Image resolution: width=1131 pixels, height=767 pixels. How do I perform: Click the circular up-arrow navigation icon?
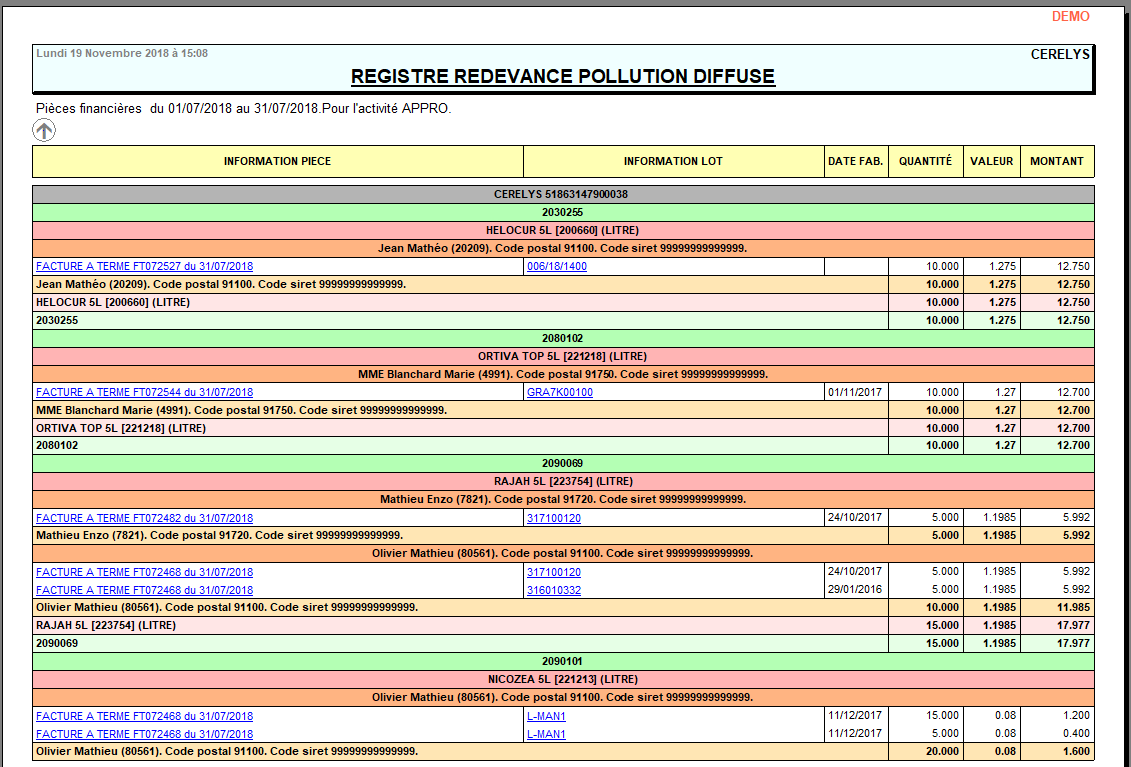43,130
